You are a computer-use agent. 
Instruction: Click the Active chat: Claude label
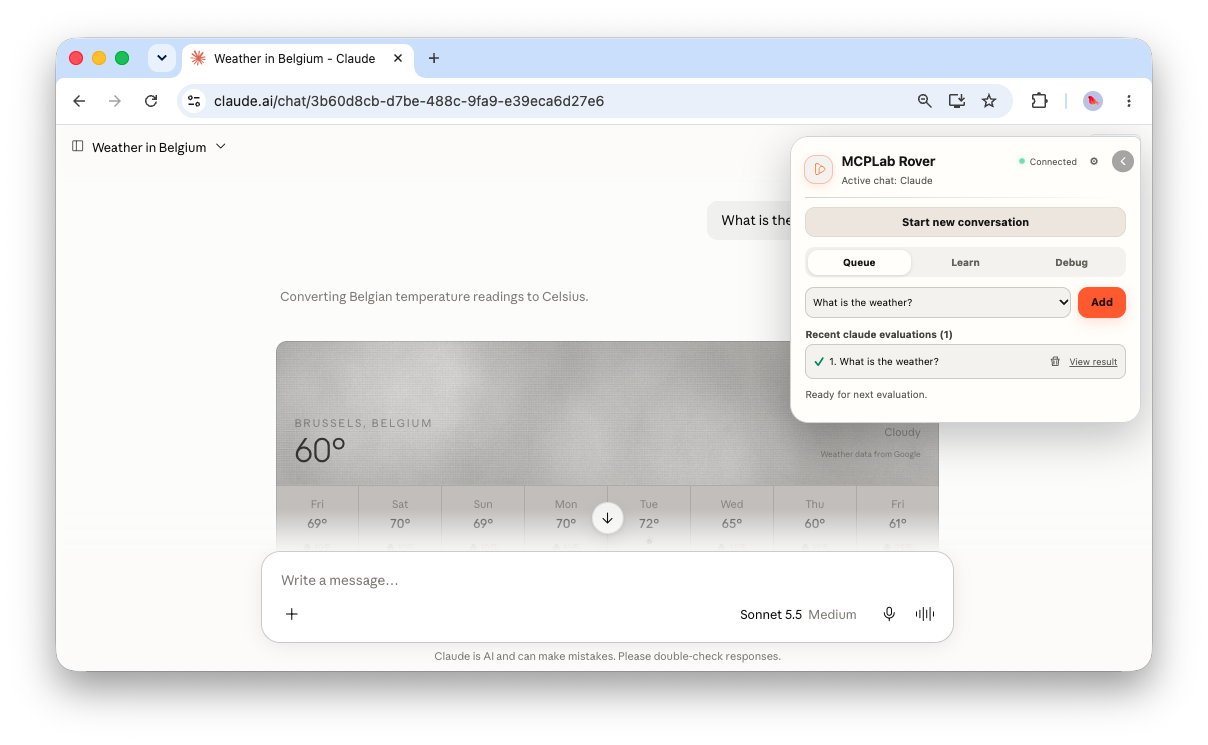(887, 181)
